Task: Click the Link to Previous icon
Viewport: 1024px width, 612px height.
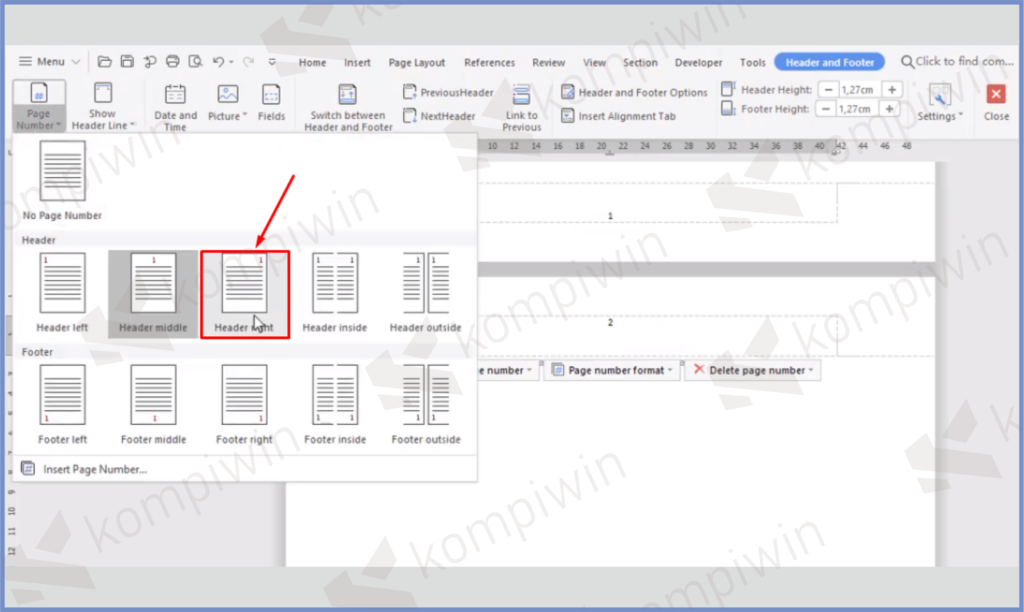Action: click(x=521, y=96)
